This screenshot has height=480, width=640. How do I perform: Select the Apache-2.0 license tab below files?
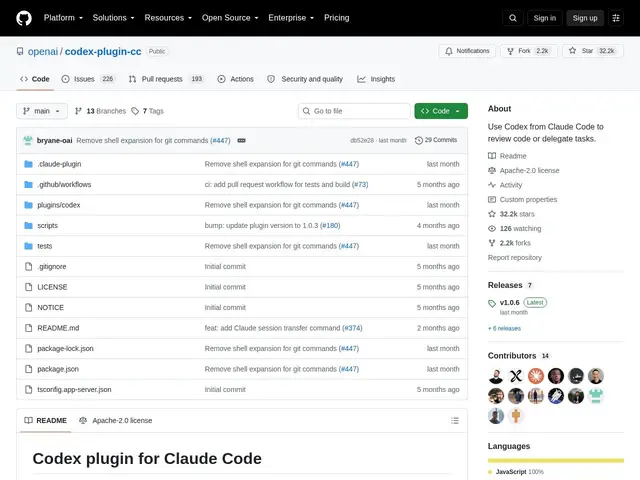pyautogui.click(x=116, y=420)
